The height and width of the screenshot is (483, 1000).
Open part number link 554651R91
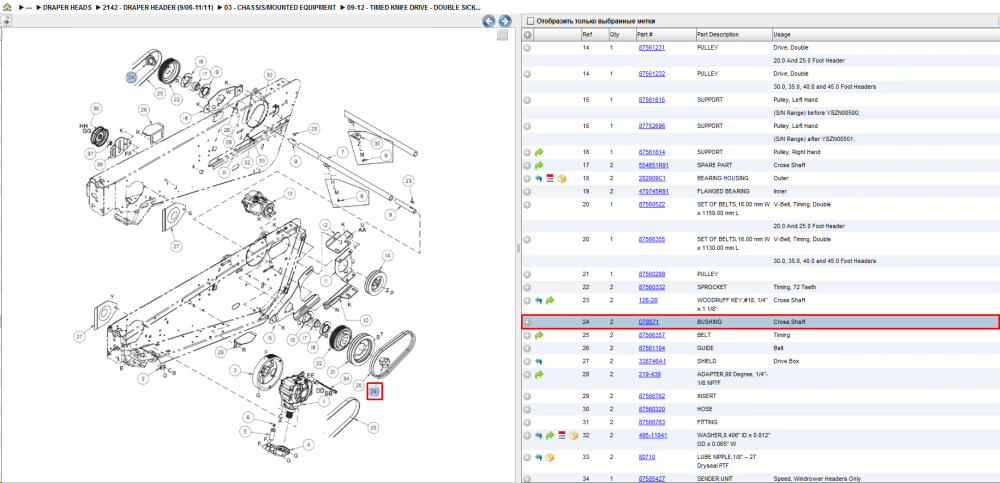click(x=653, y=165)
